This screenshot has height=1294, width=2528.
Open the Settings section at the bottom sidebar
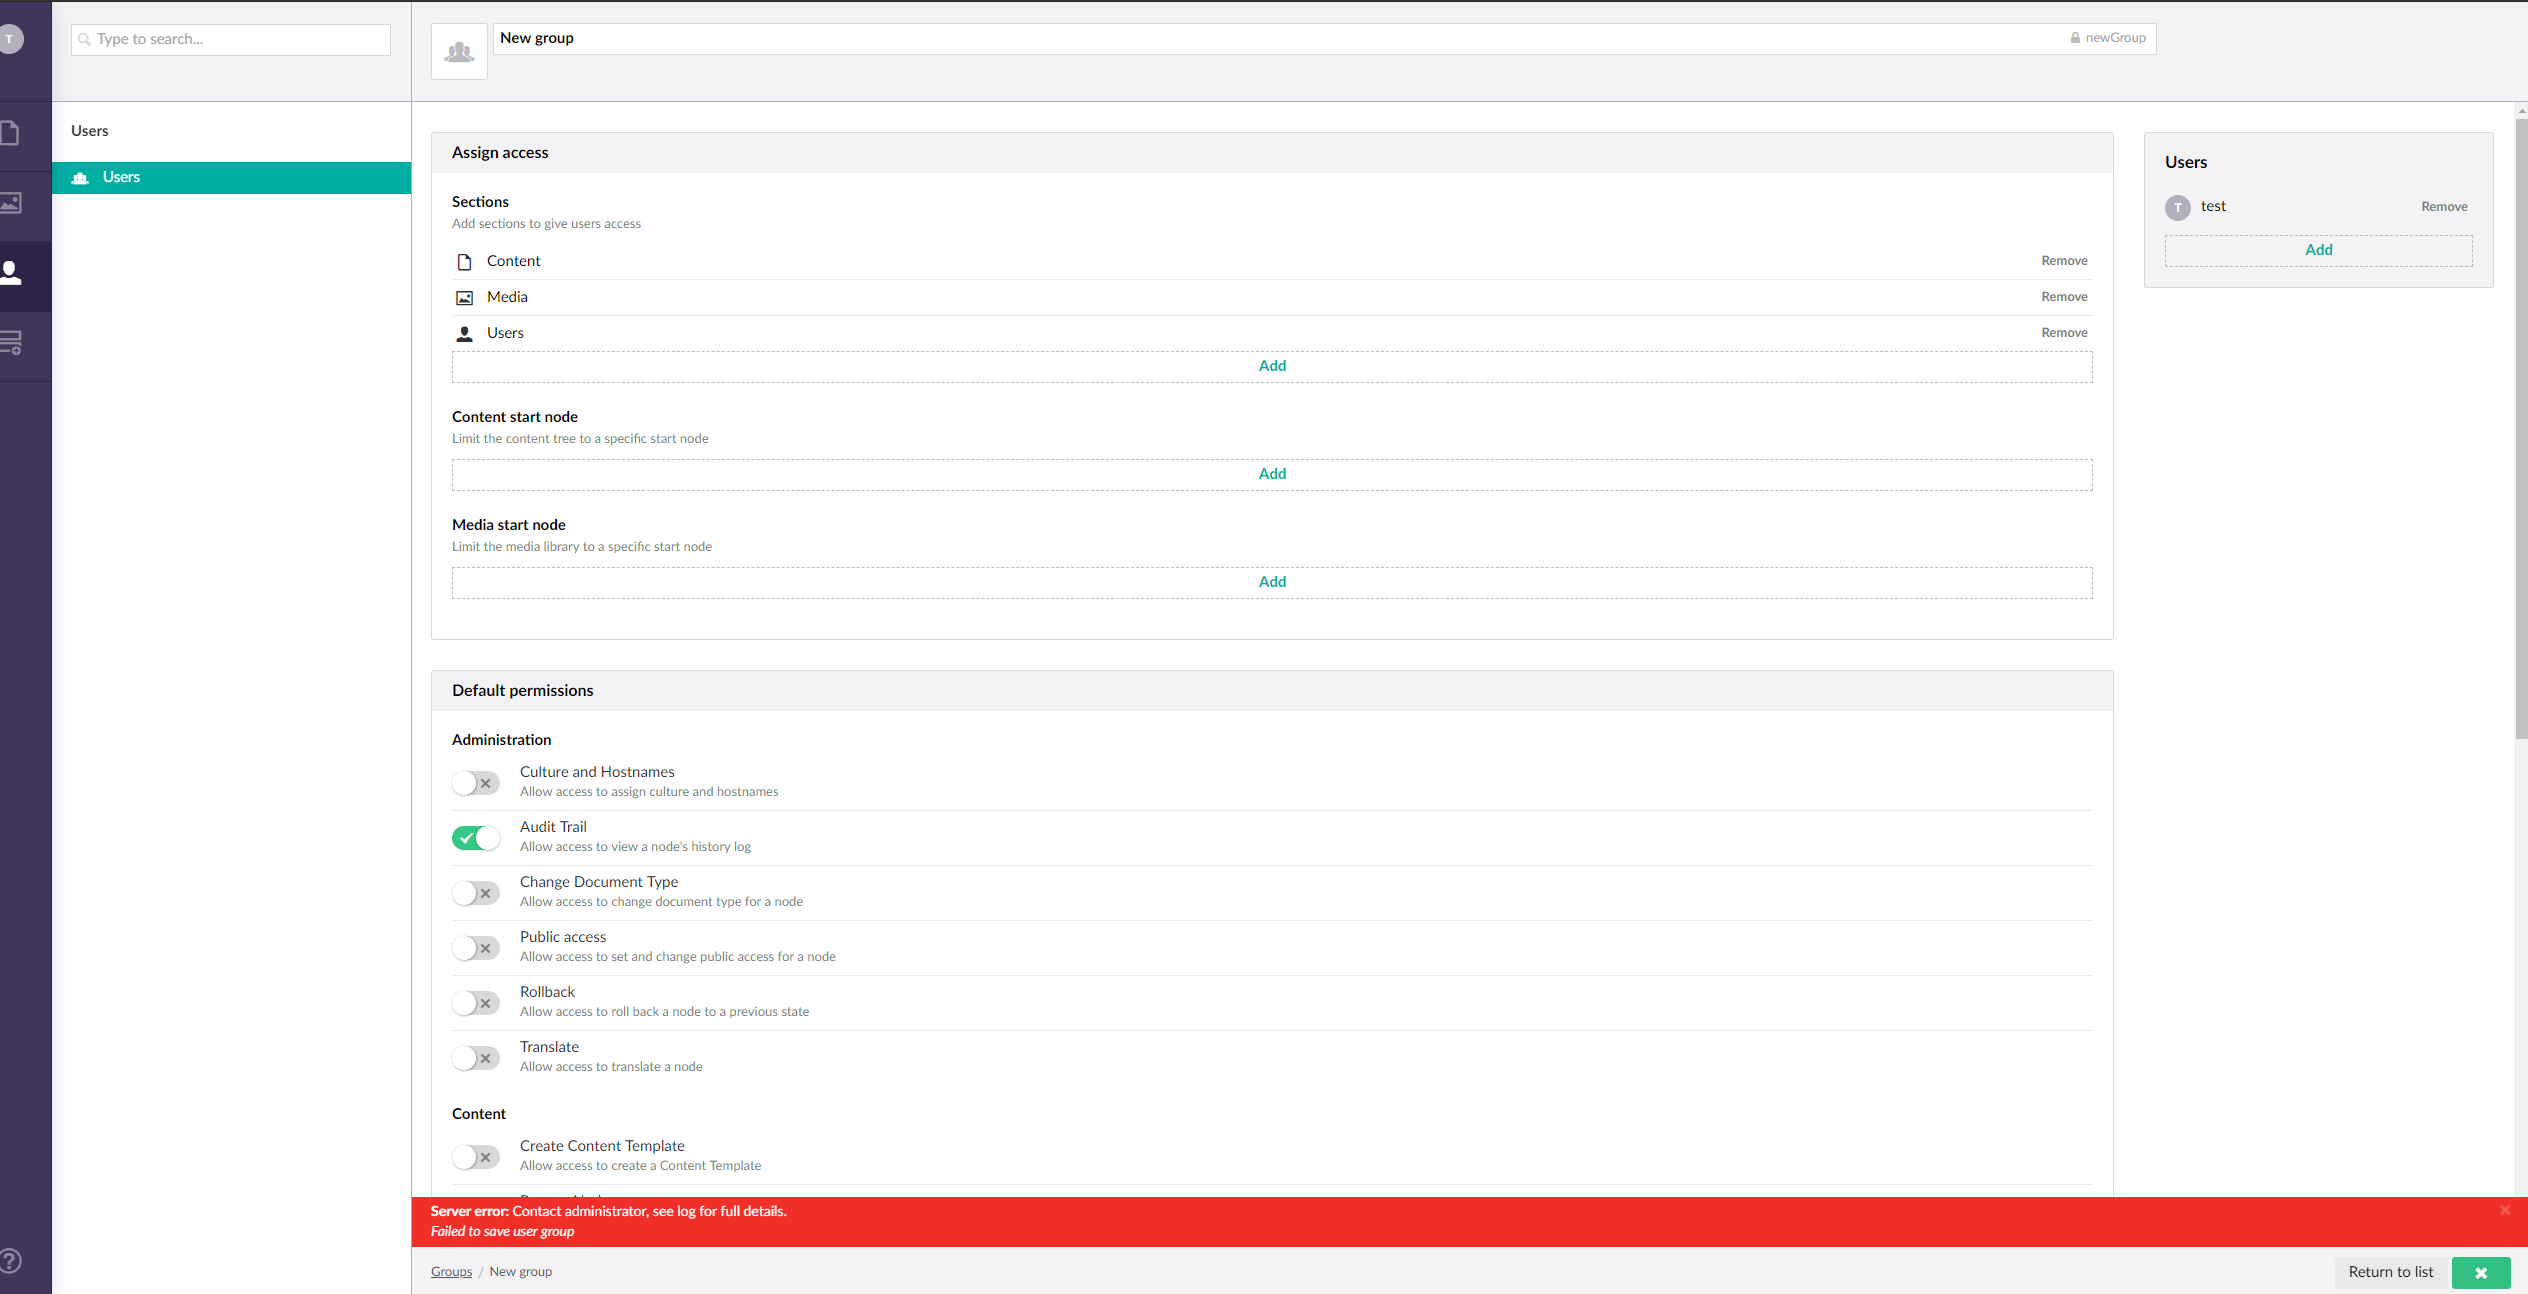12,343
